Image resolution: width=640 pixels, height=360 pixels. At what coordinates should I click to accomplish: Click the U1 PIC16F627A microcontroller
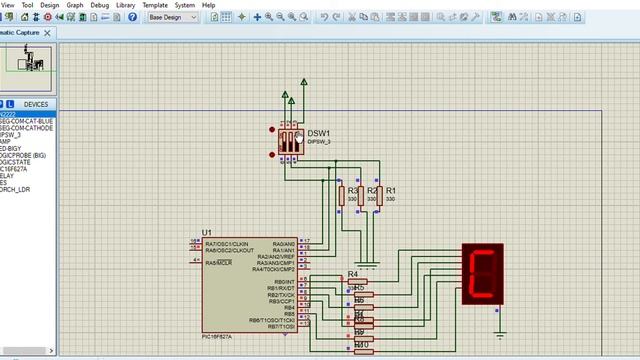click(250, 285)
